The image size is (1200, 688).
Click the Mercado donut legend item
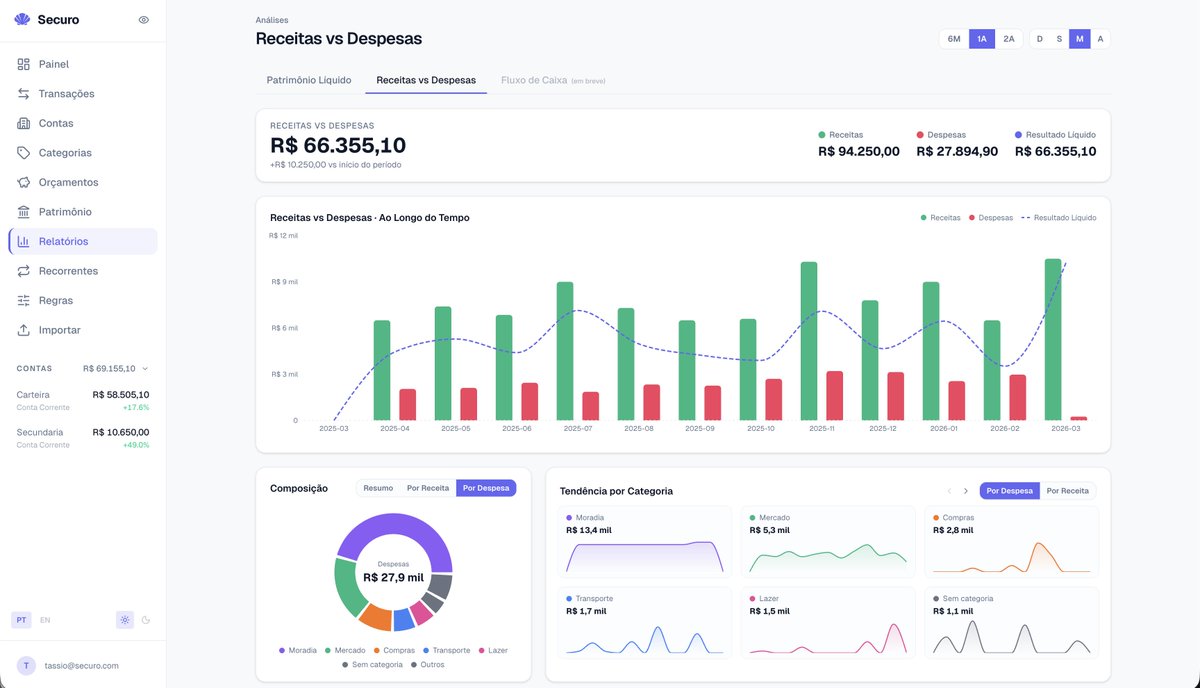[345, 650]
